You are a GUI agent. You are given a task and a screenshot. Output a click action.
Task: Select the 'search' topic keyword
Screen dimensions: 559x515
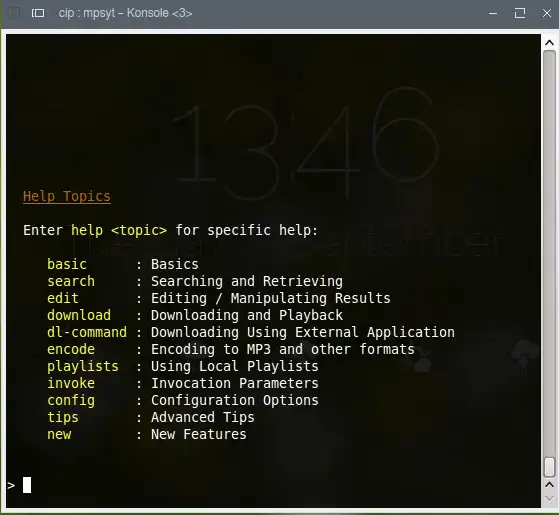[x=71, y=281]
